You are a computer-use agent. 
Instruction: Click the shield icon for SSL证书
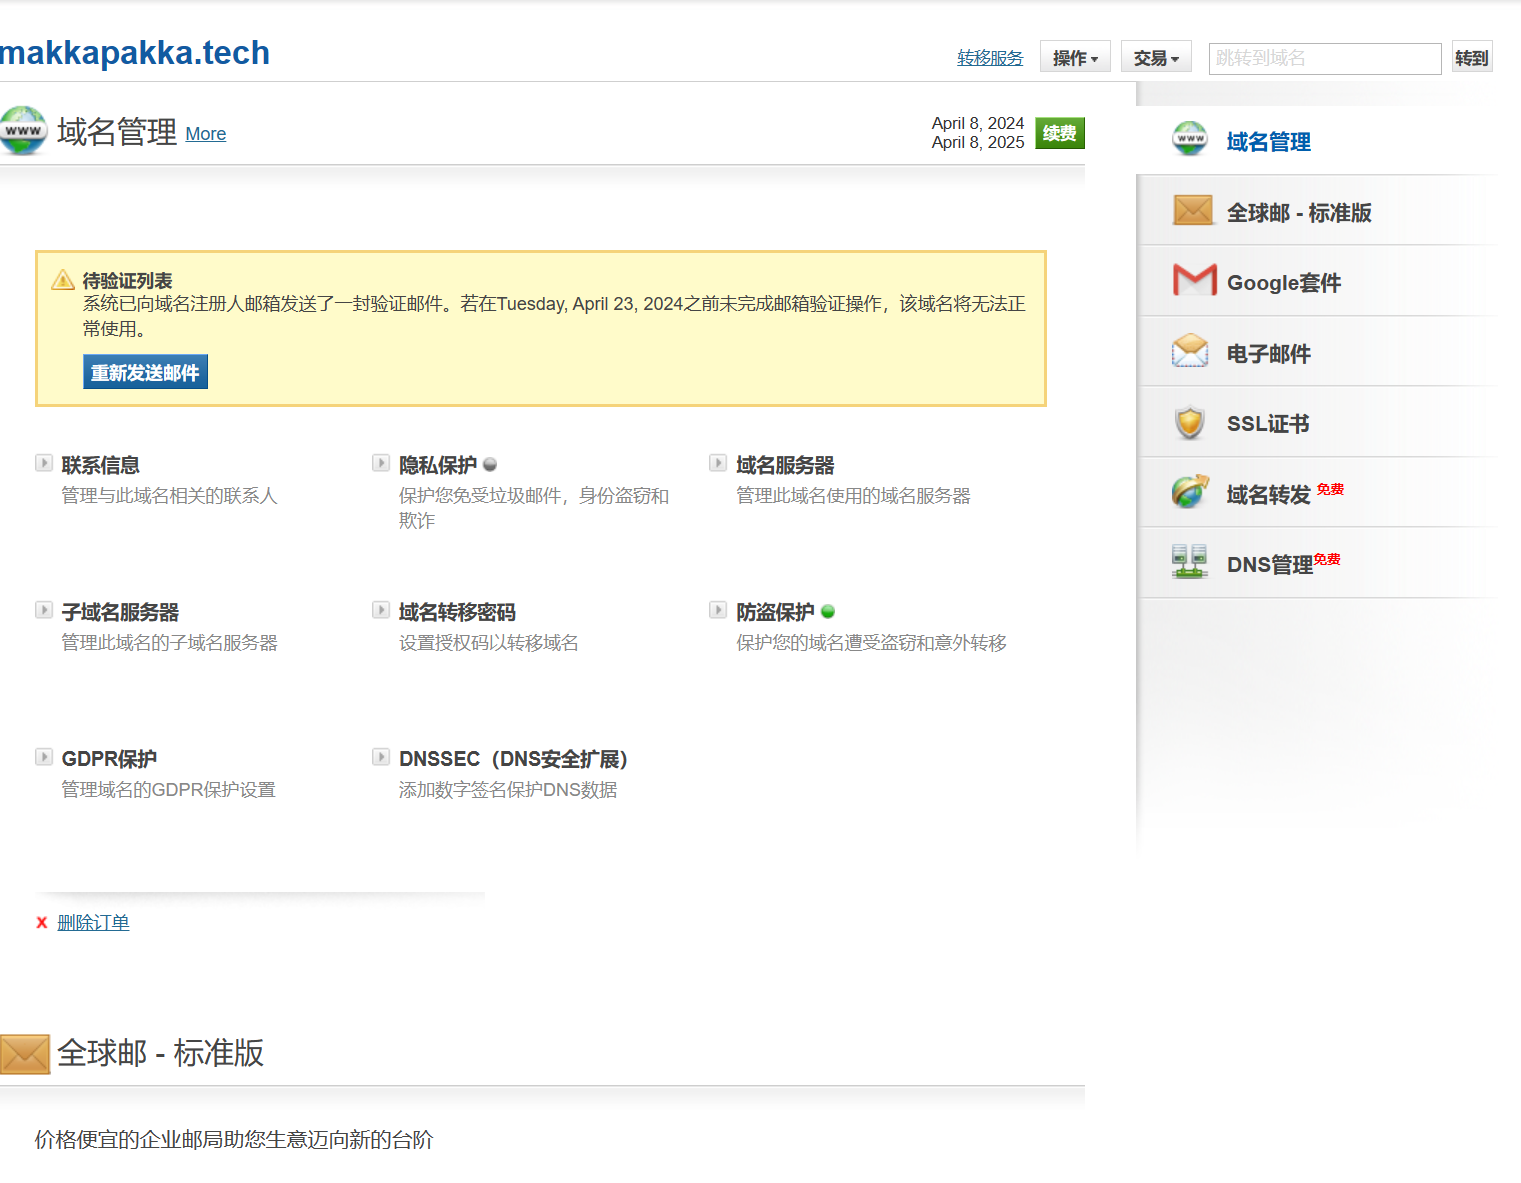pos(1189,423)
